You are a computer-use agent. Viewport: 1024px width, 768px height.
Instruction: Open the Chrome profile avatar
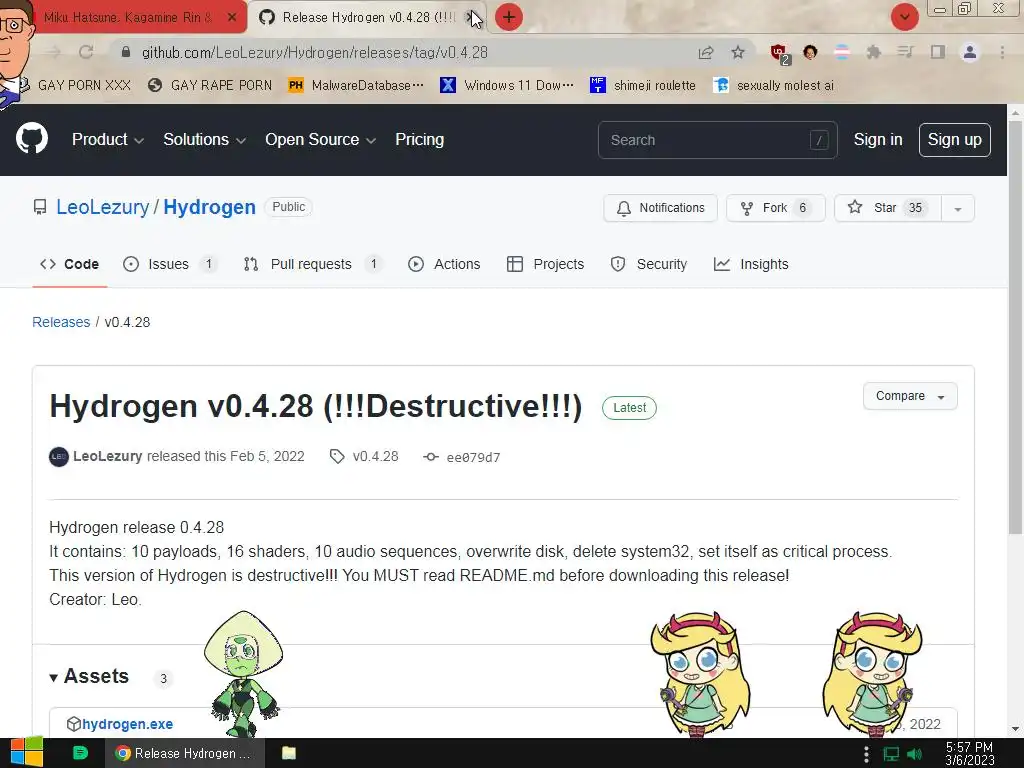coord(970,52)
